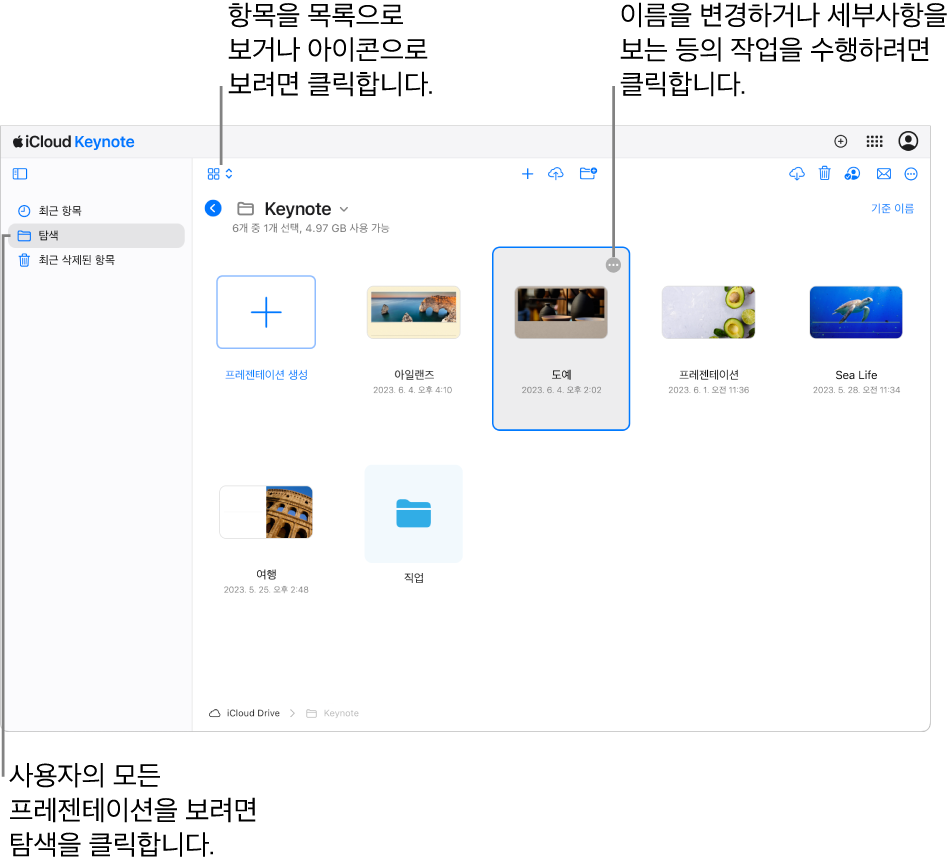Click the download from cloud icon
This screenshot has height=865, width=952.
pos(797,174)
